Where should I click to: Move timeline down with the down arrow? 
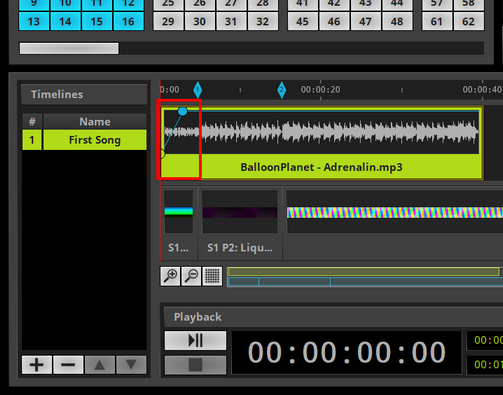131,365
